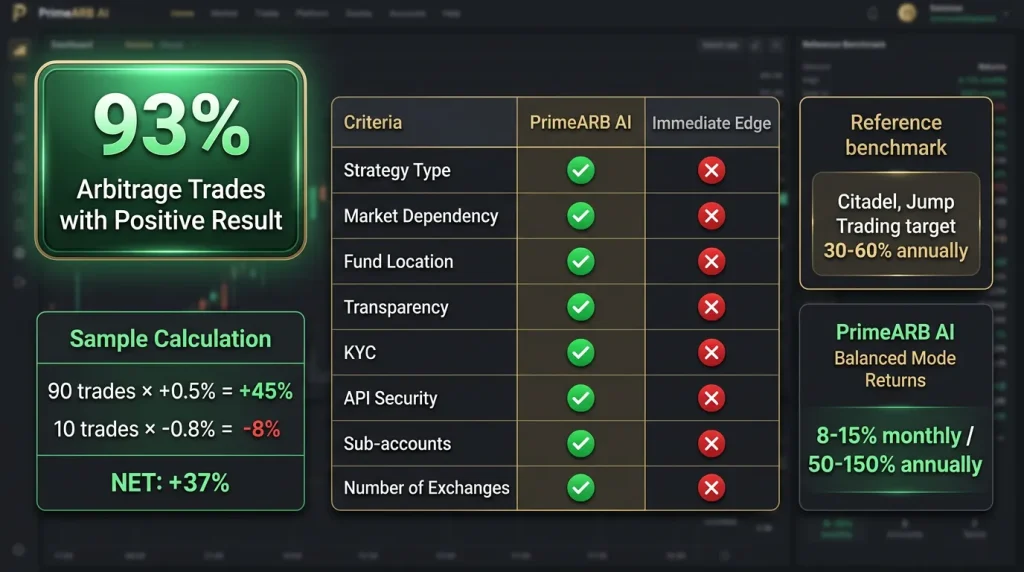Click the green checkmark for Transparency
Viewport: 1024px width, 572px height.
click(580, 307)
